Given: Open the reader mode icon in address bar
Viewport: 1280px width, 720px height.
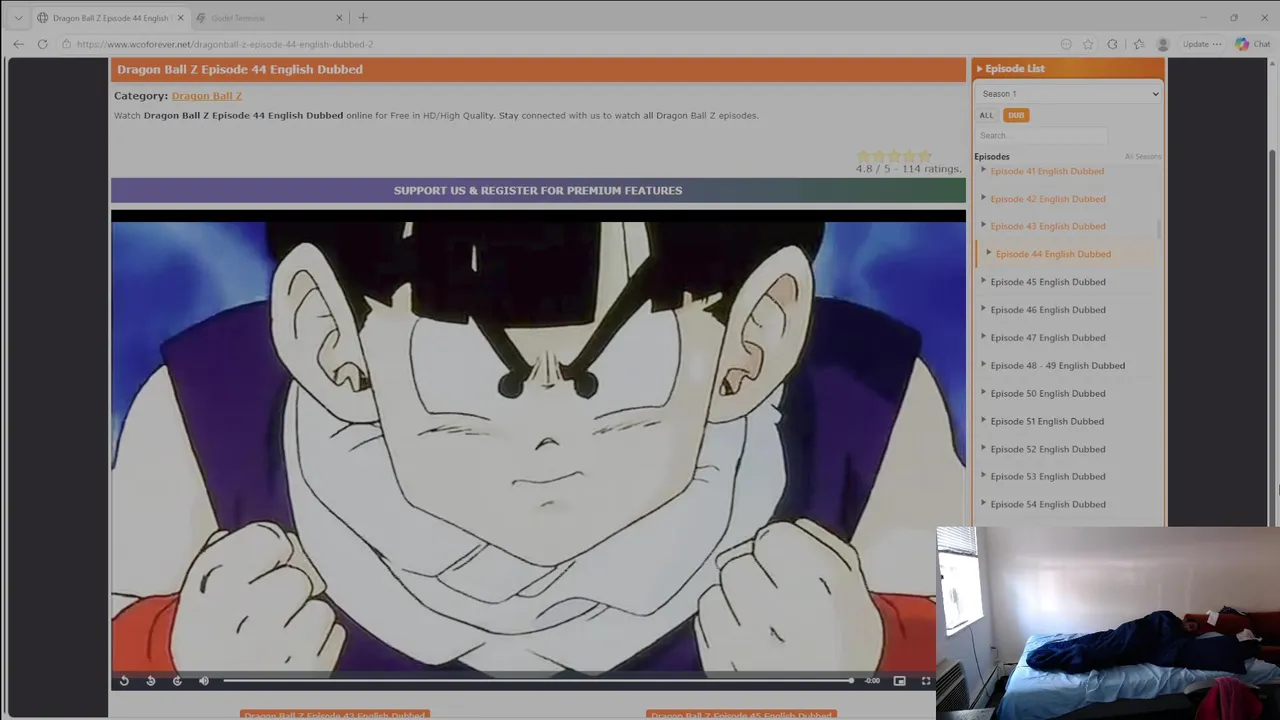Looking at the screenshot, I should [1066, 44].
